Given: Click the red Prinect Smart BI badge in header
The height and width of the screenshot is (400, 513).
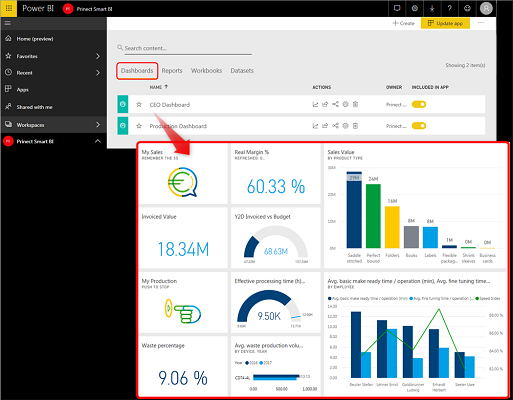Looking at the screenshot, I should [68, 9].
